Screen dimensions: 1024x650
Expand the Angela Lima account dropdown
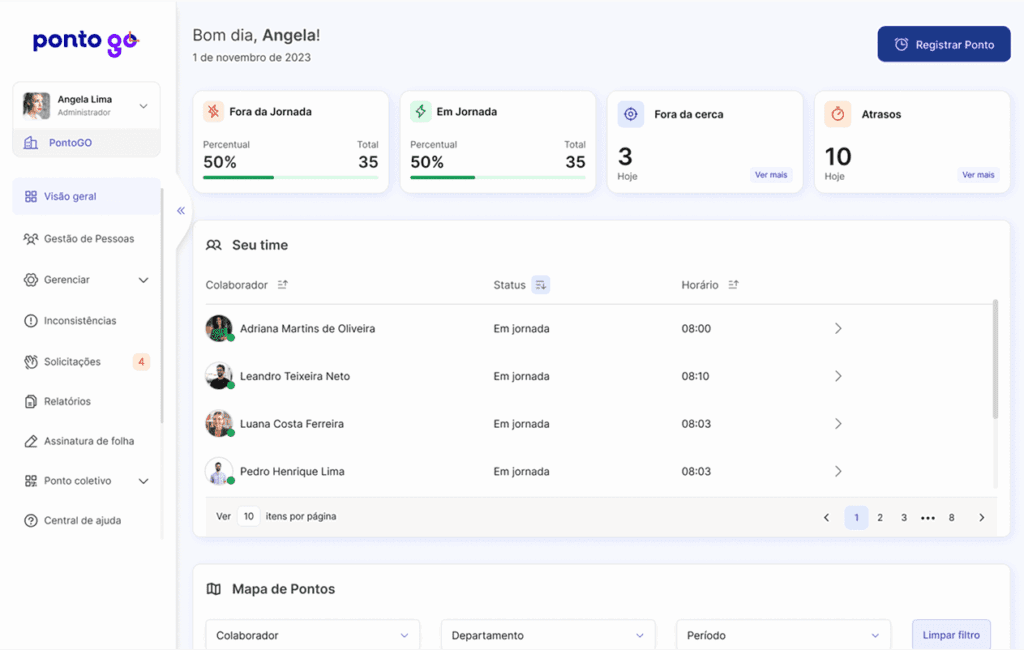tap(143, 106)
